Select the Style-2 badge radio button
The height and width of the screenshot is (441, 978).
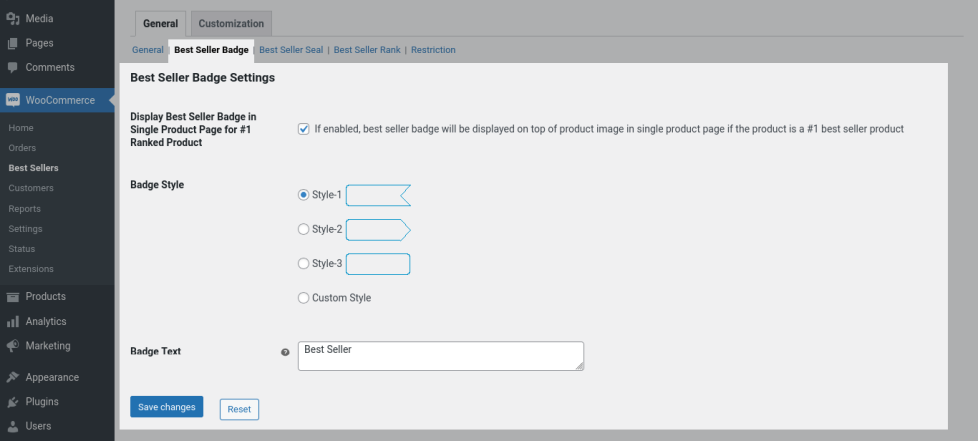point(304,229)
